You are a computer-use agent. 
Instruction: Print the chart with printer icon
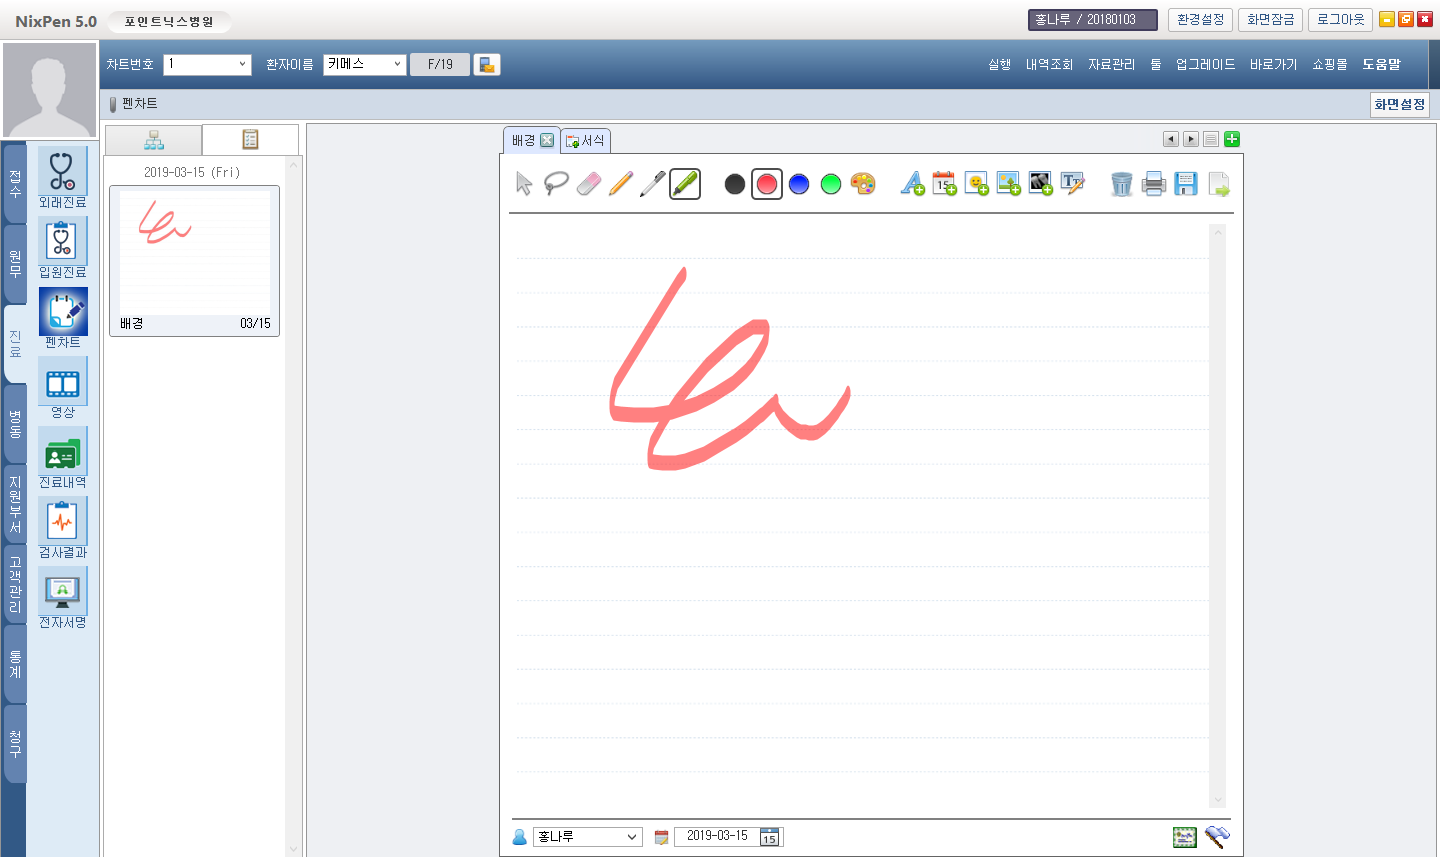[1154, 184]
